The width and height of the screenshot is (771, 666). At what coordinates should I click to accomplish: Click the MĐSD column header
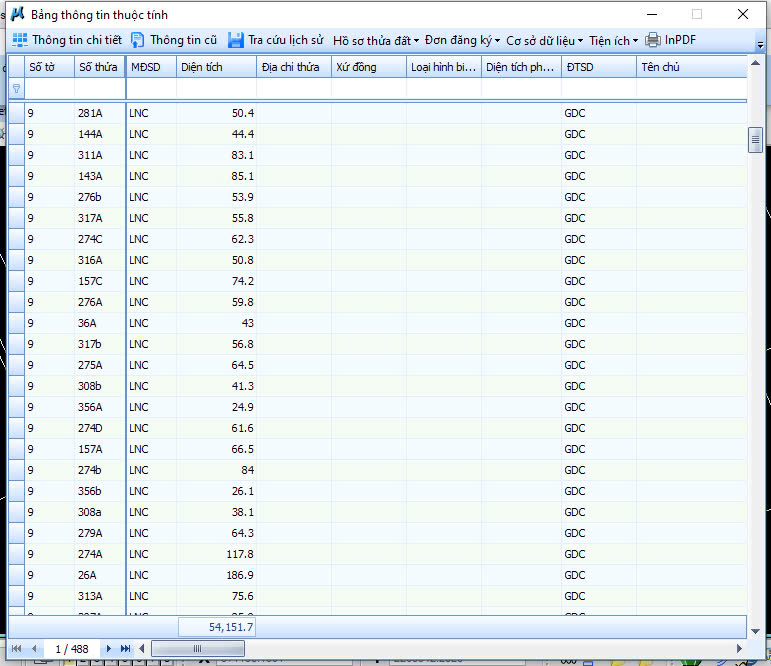[150, 67]
